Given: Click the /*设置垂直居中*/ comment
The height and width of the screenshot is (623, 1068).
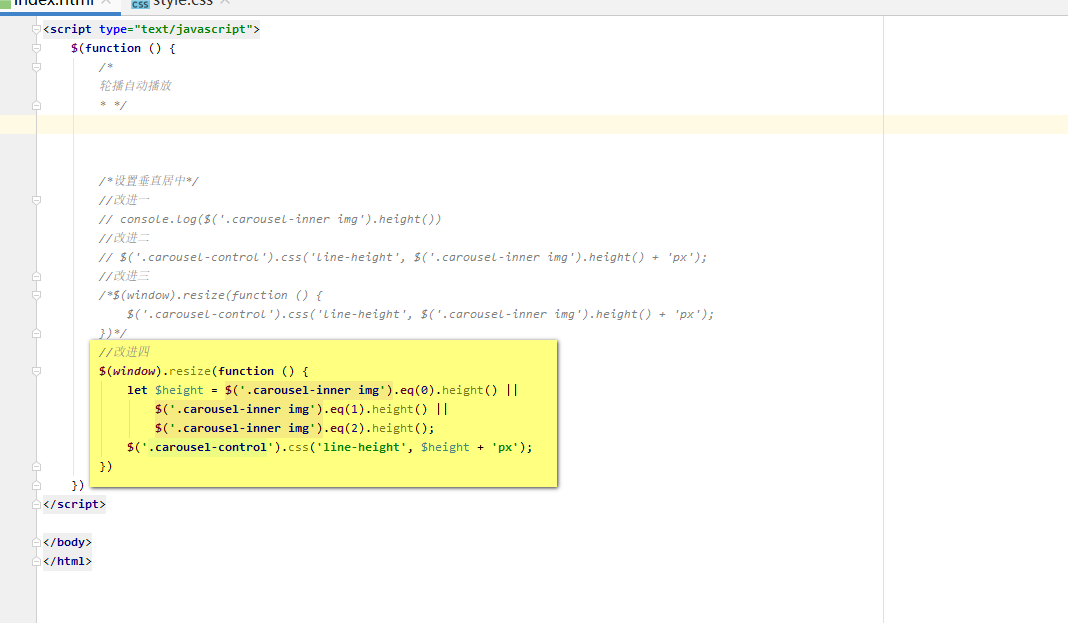Looking at the screenshot, I should click(x=148, y=181).
